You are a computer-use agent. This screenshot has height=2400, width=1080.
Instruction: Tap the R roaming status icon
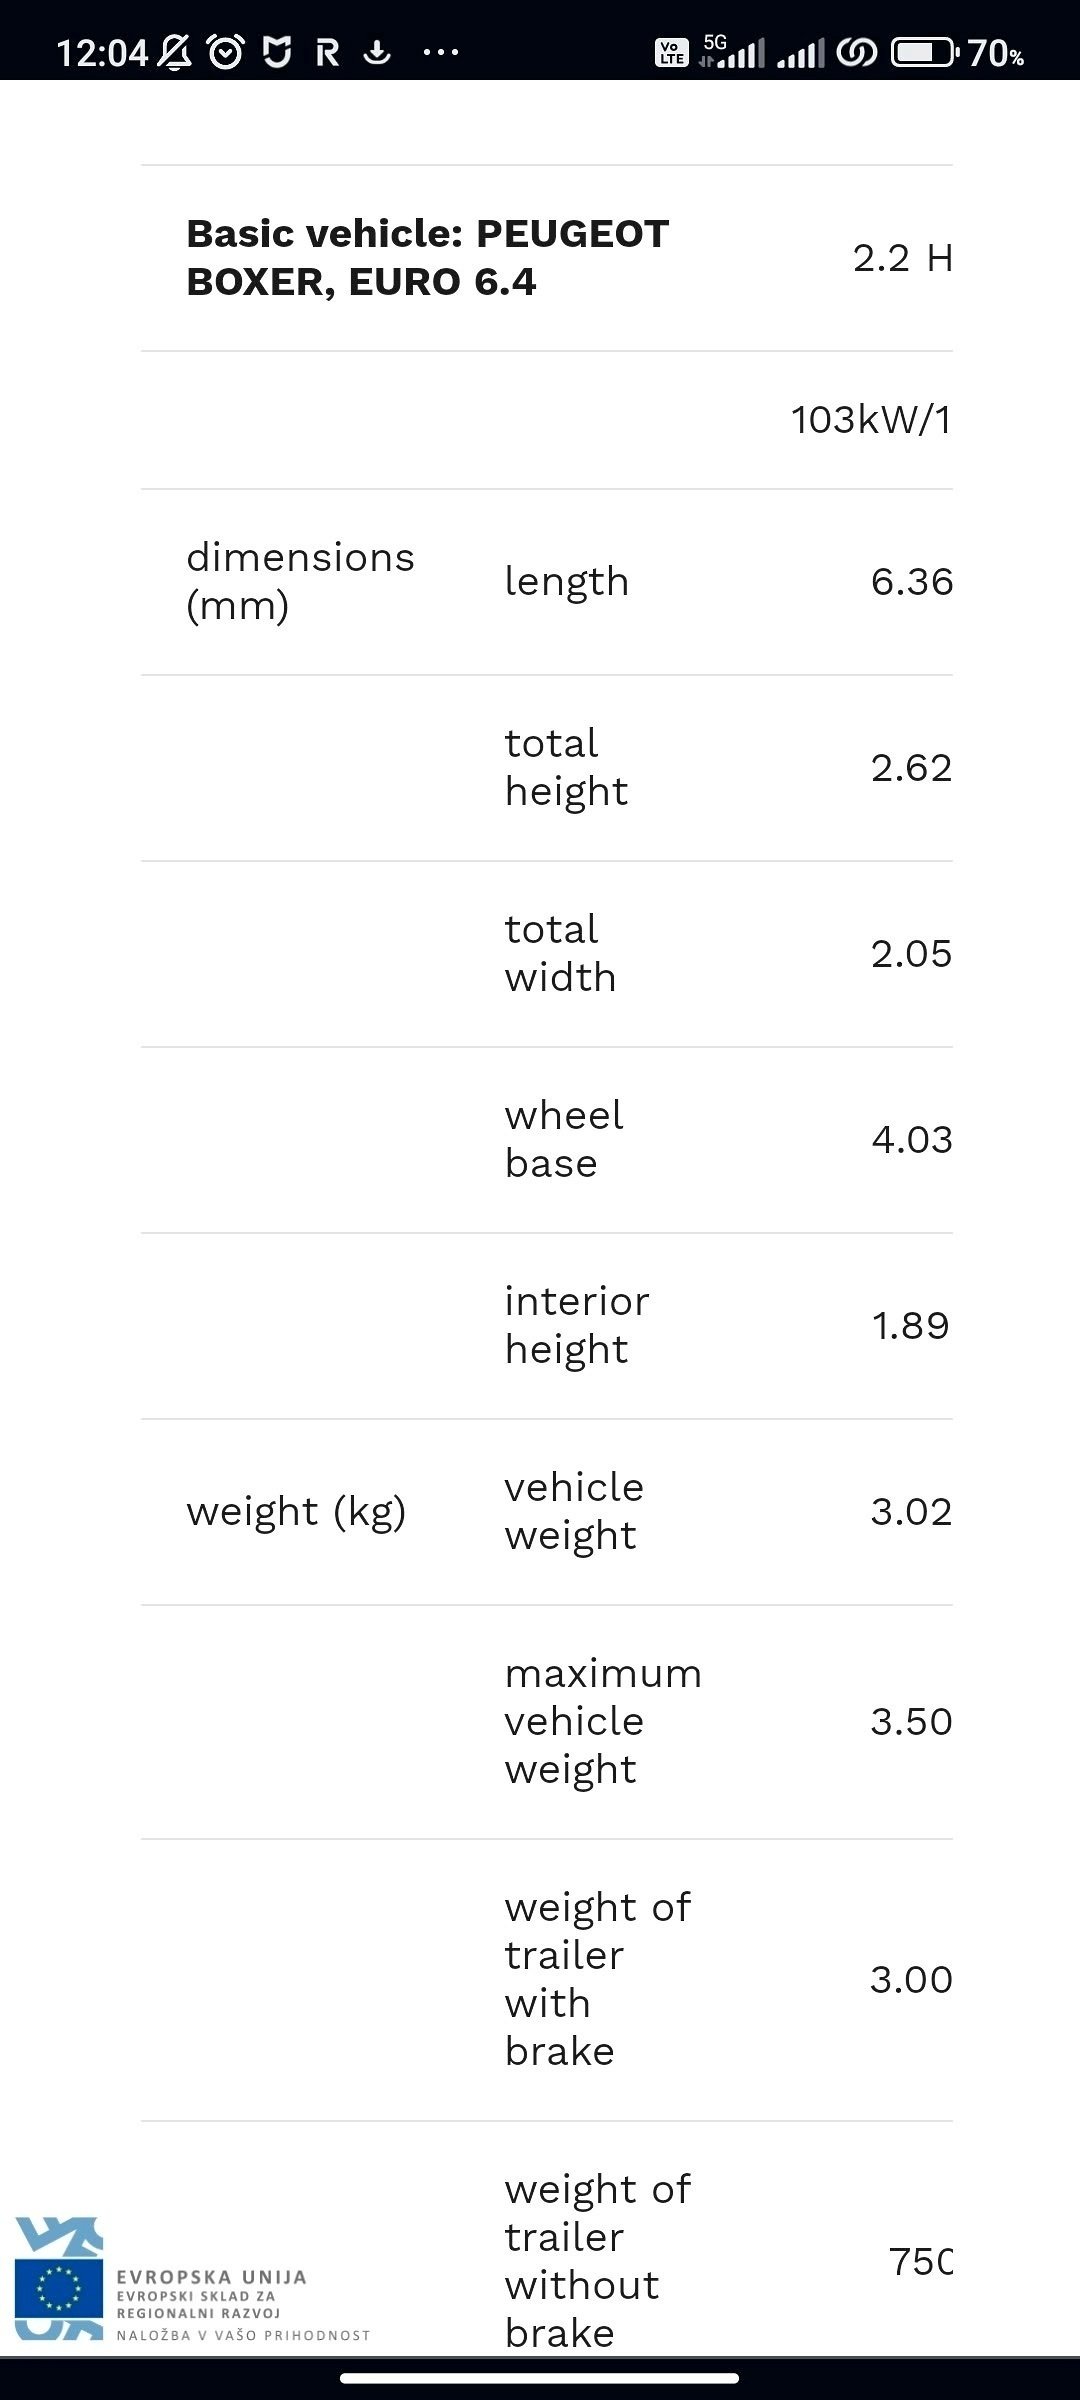[327, 52]
